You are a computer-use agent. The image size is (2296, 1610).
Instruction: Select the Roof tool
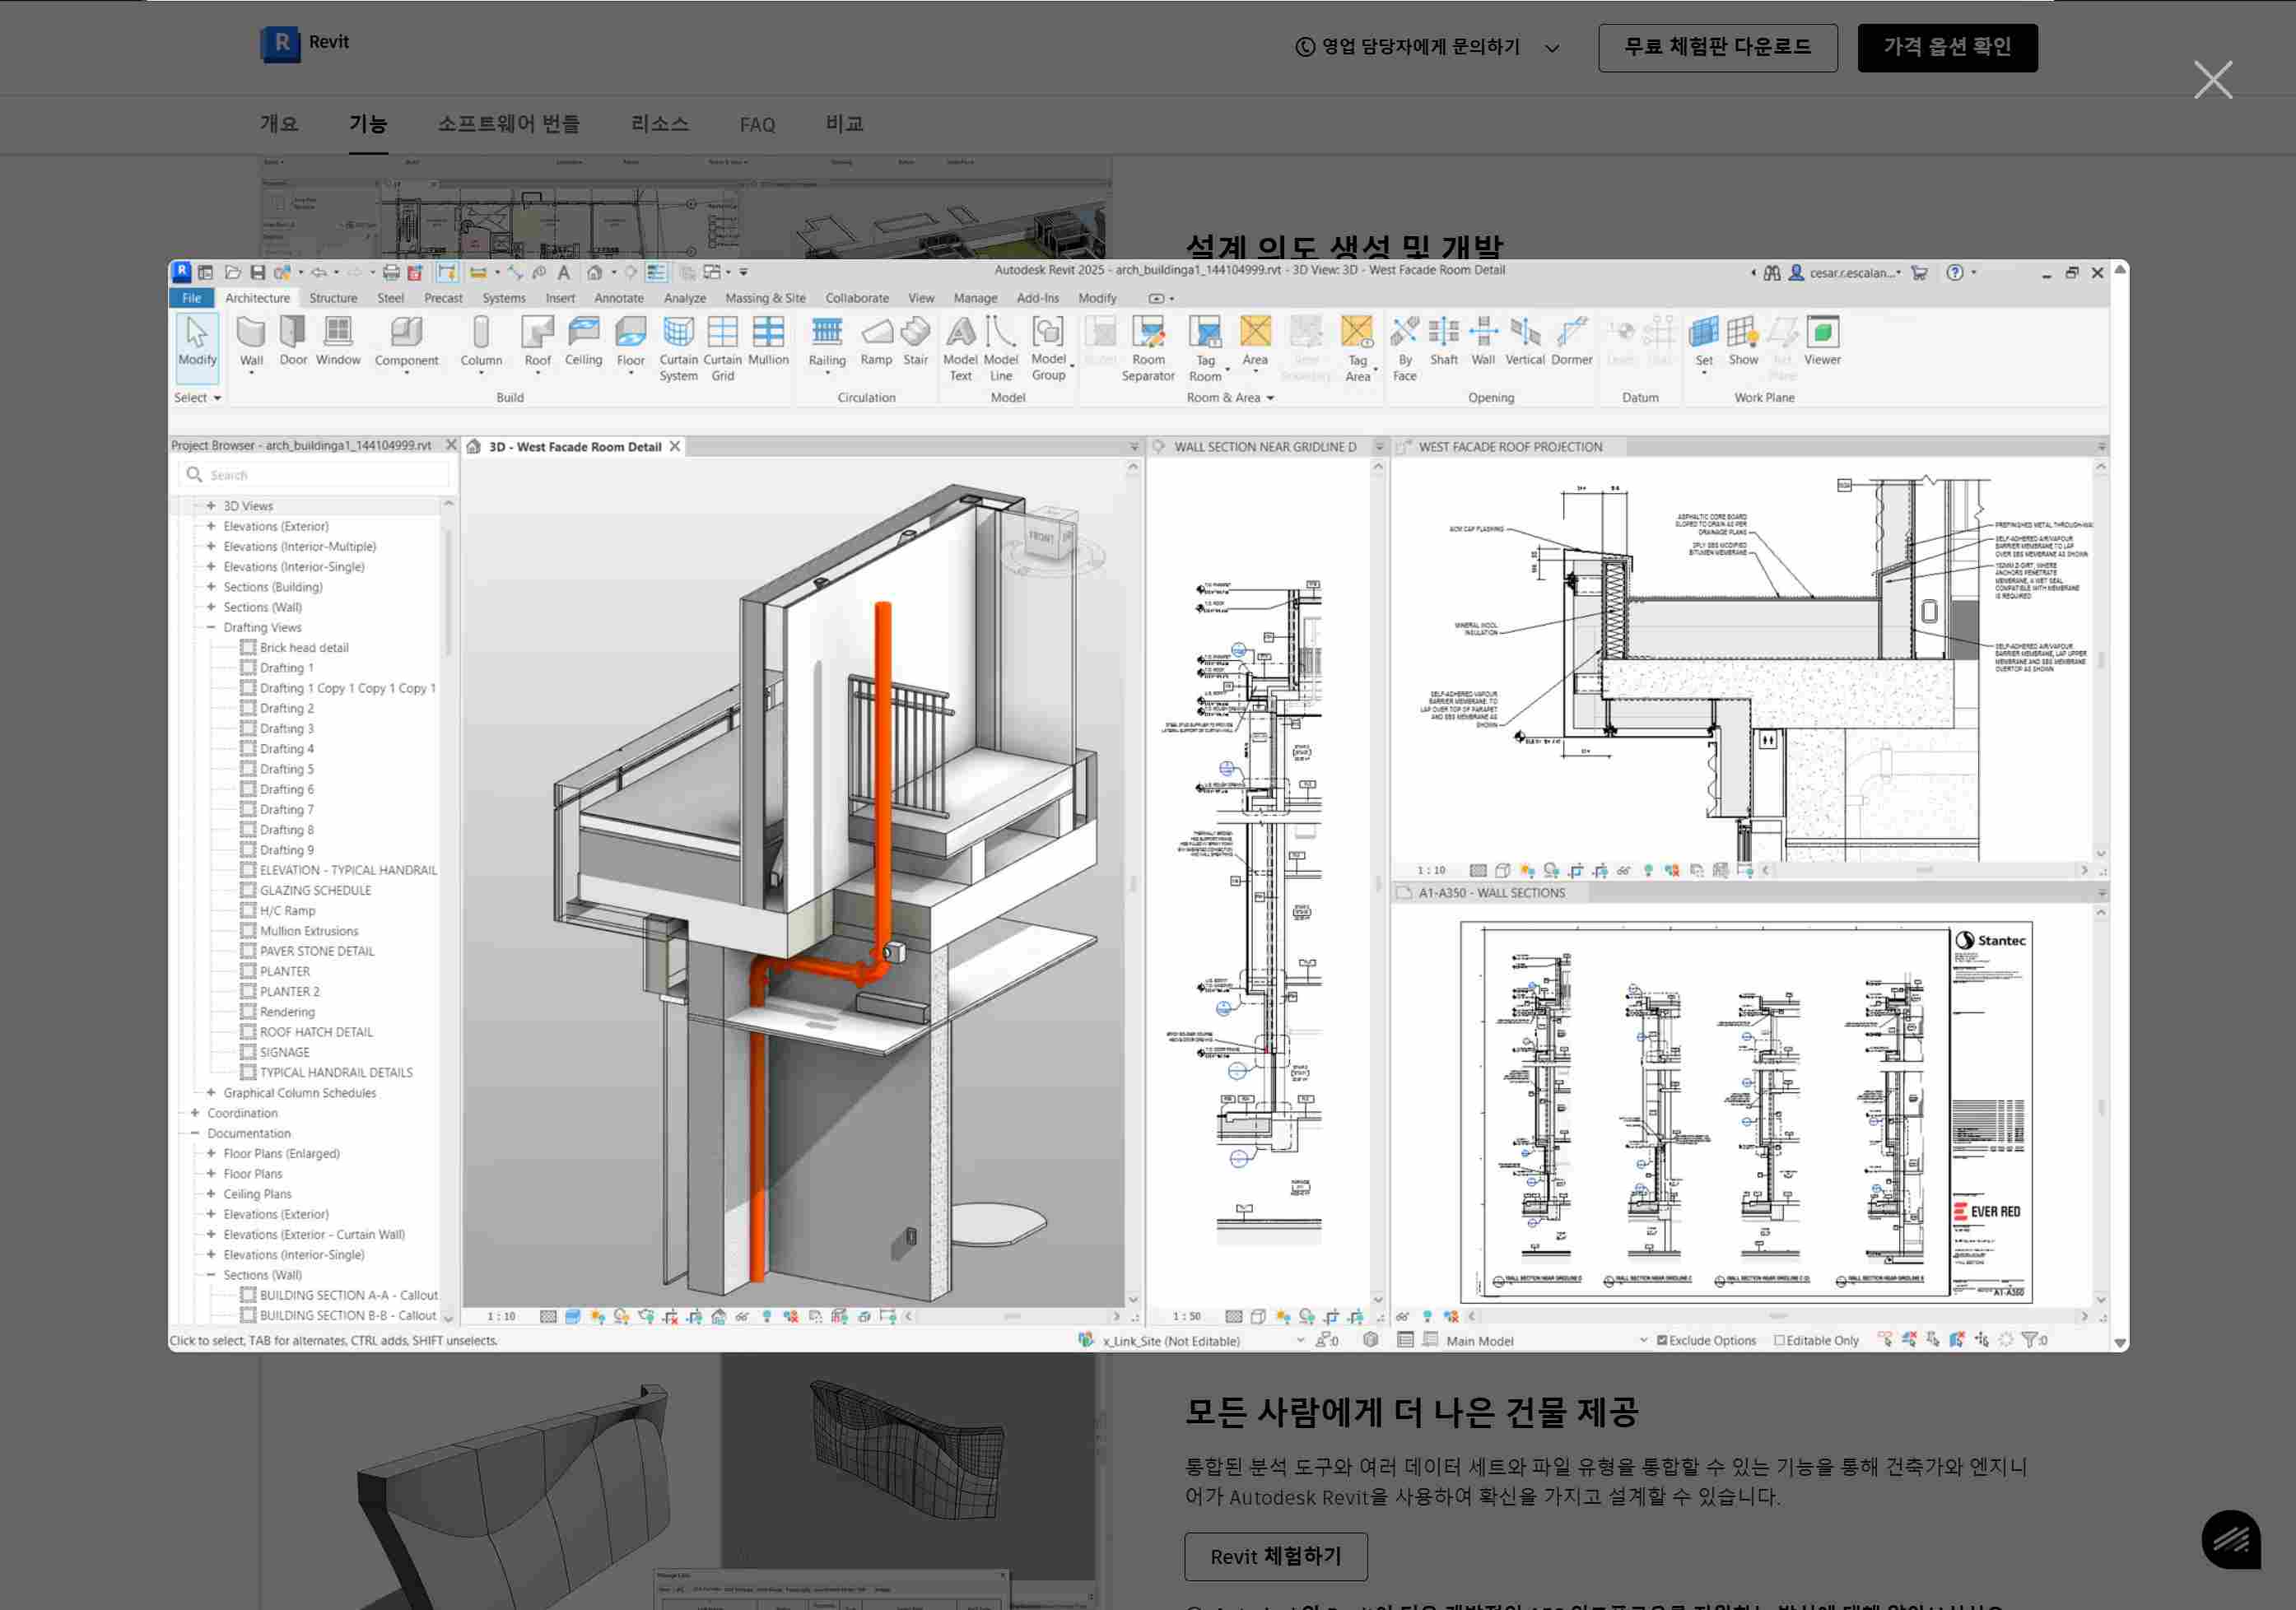(537, 344)
